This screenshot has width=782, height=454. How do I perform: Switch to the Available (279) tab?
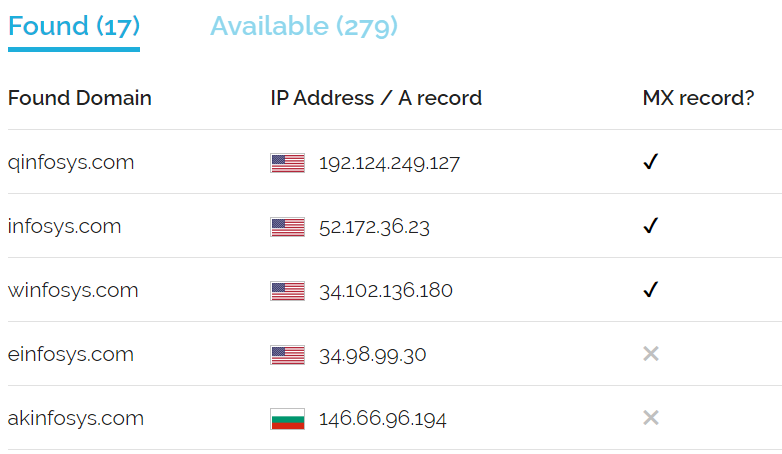304,26
